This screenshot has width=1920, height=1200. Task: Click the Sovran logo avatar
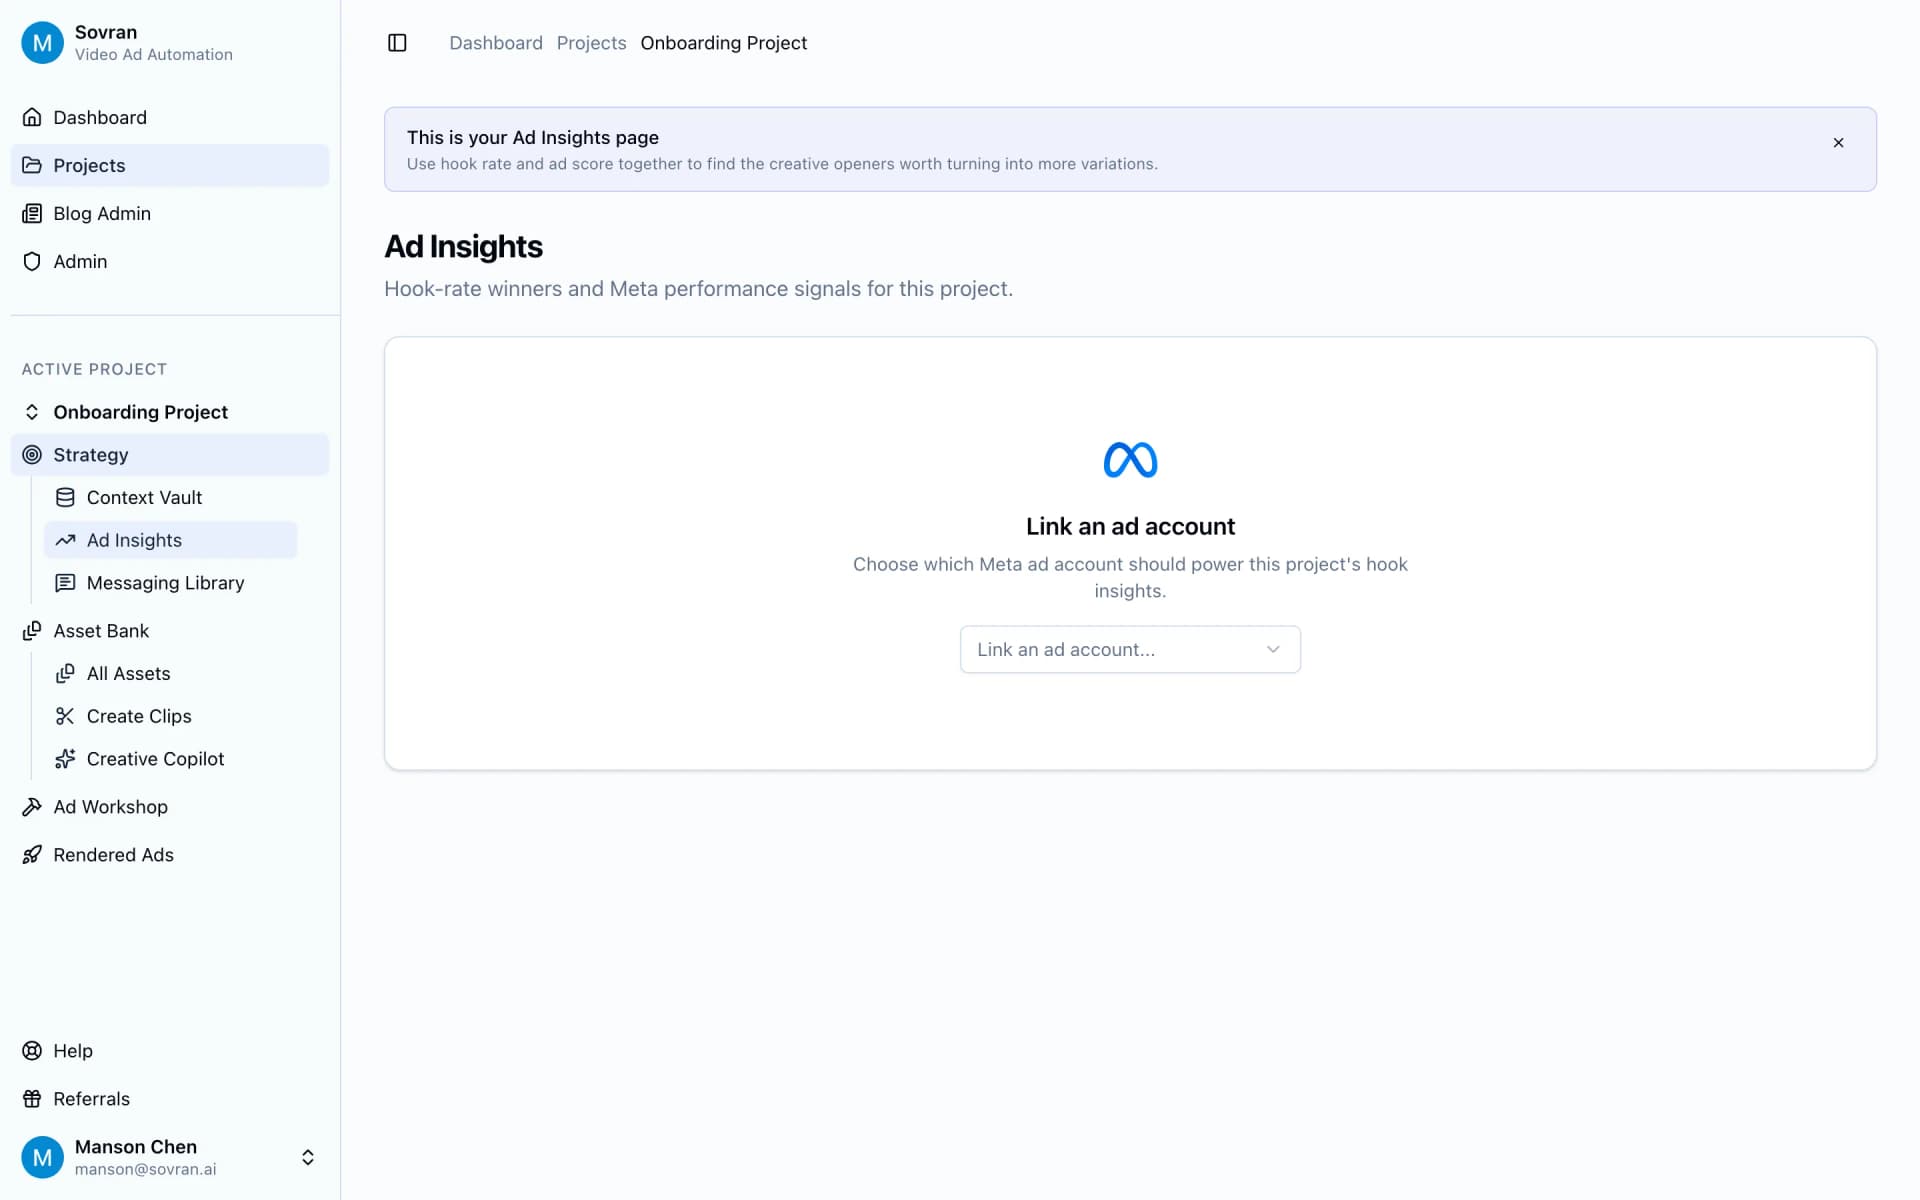42,43
